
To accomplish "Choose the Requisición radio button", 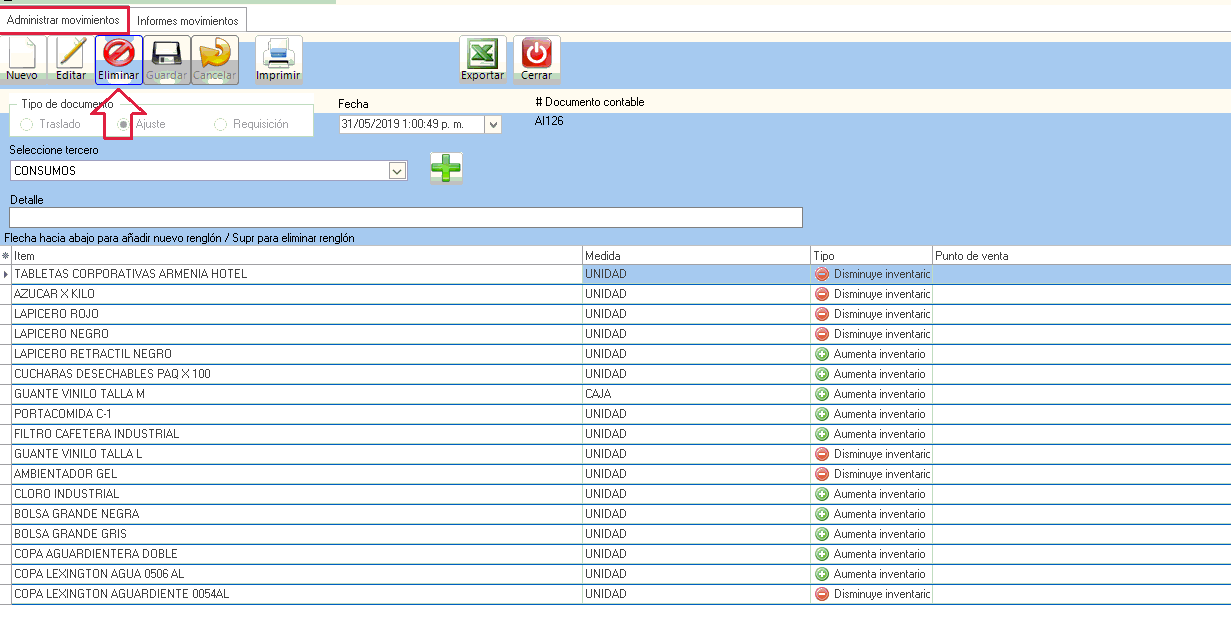I will (220, 124).
